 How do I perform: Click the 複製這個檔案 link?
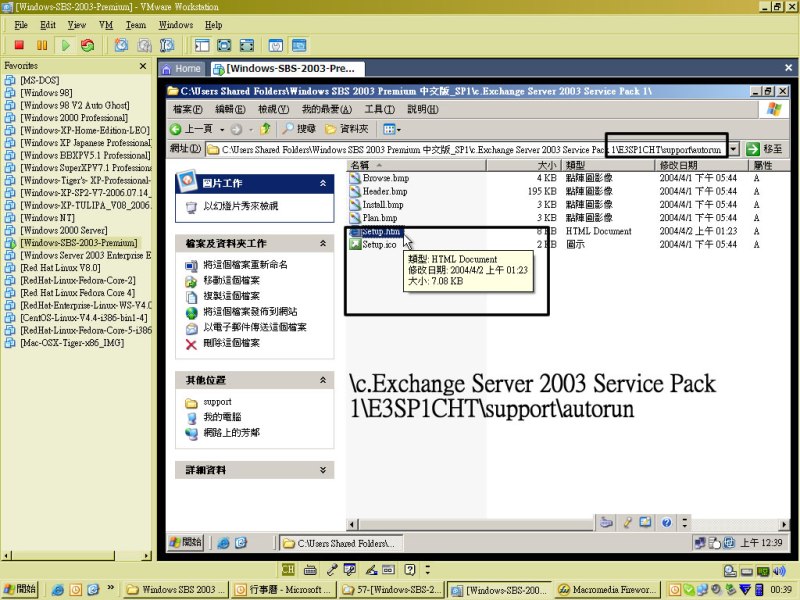click(x=232, y=296)
